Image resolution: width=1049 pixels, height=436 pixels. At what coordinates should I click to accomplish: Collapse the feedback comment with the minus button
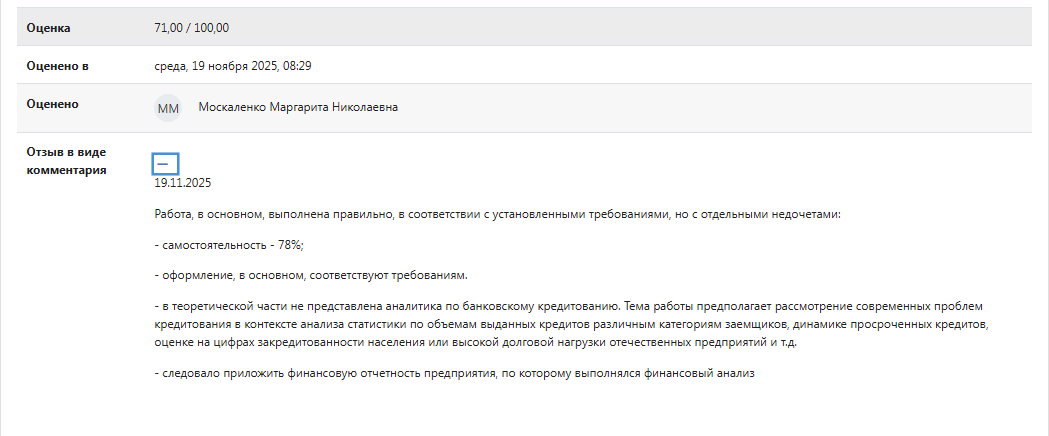point(166,164)
